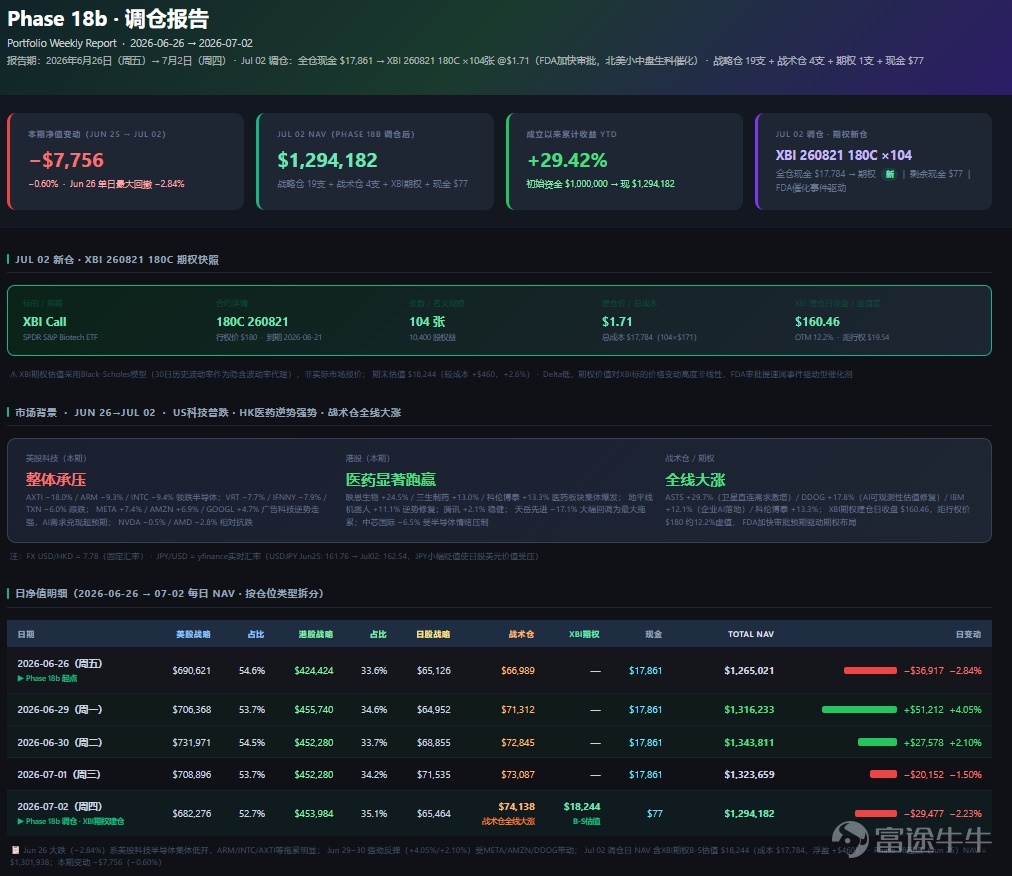The height and width of the screenshot is (876, 1012).
Task: Click the $71,535 Japan strategy value
Action: tap(434, 774)
